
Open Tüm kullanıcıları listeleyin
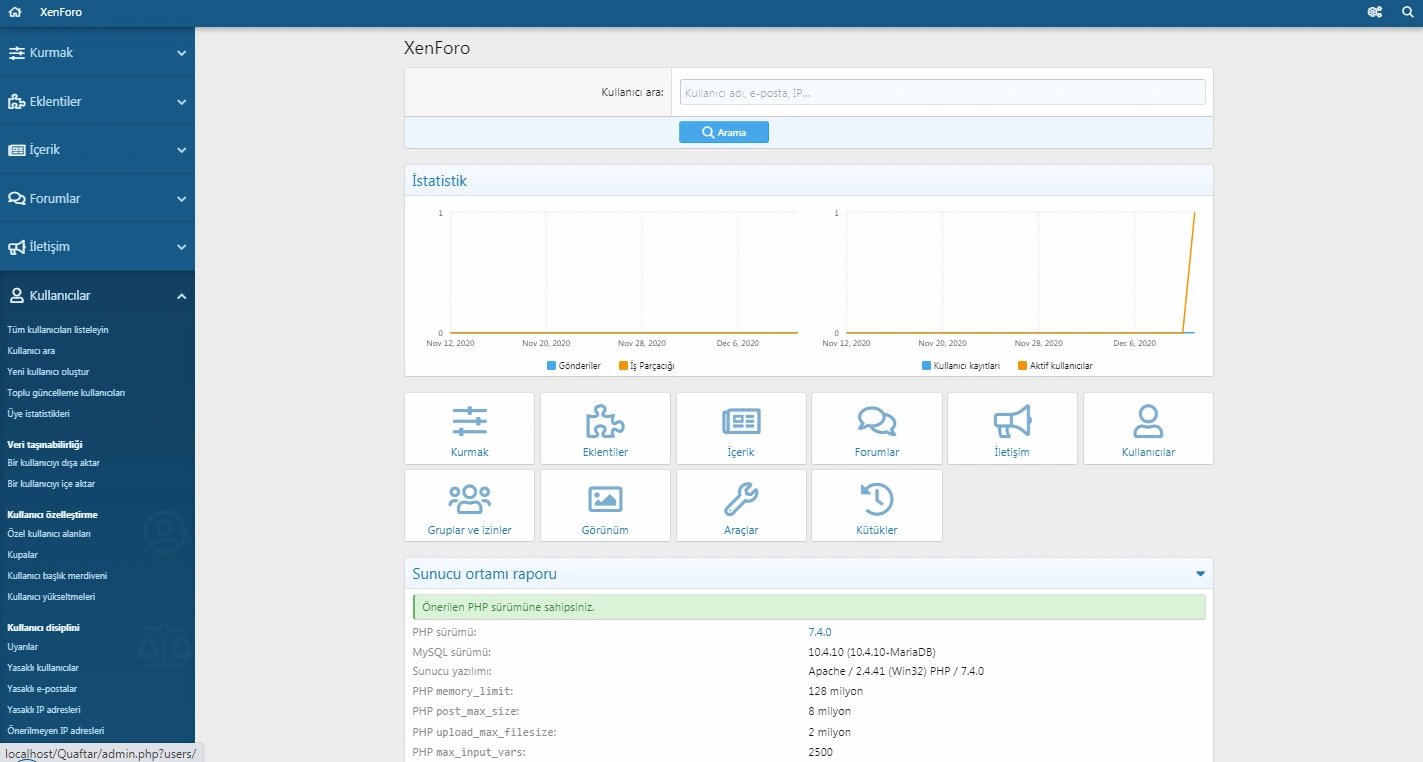tap(58, 329)
